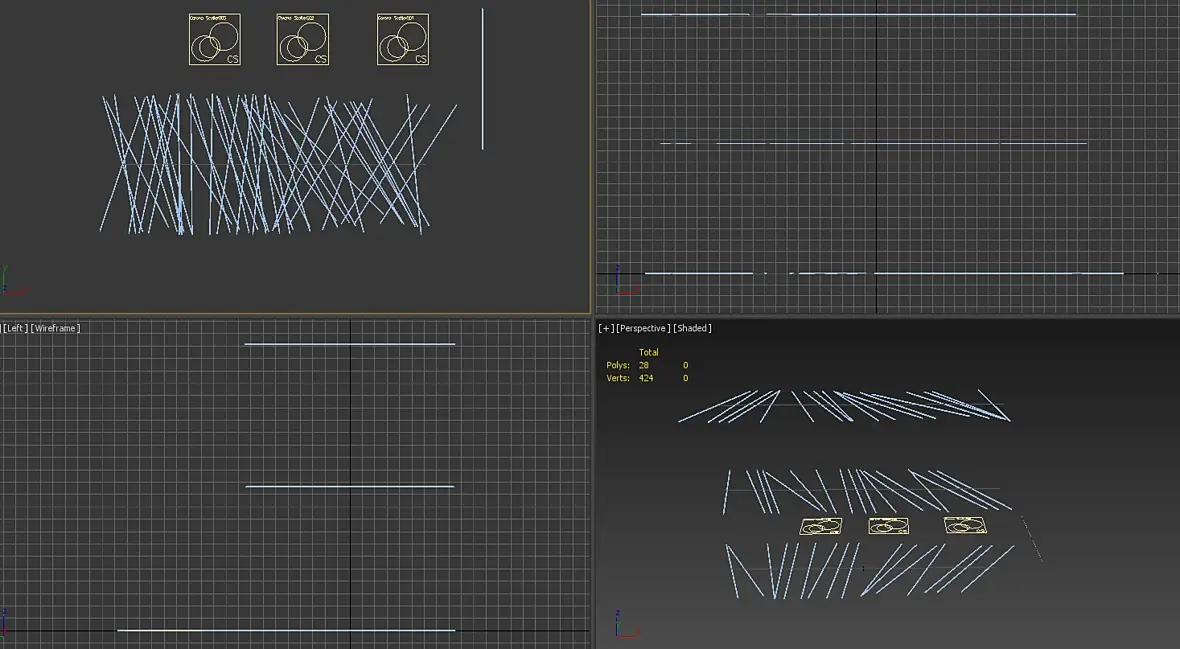Open the [Wireframe] shading menu
The width and height of the screenshot is (1180, 649).
coord(55,328)
